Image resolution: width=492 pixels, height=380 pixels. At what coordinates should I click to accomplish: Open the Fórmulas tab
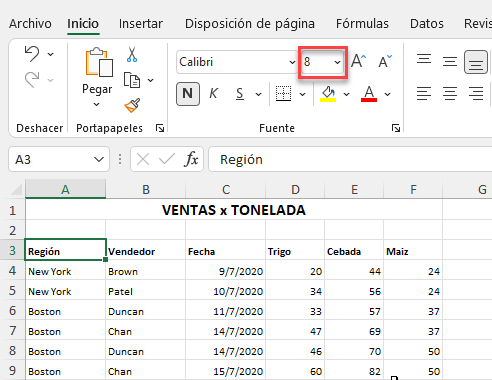[362, 24]
